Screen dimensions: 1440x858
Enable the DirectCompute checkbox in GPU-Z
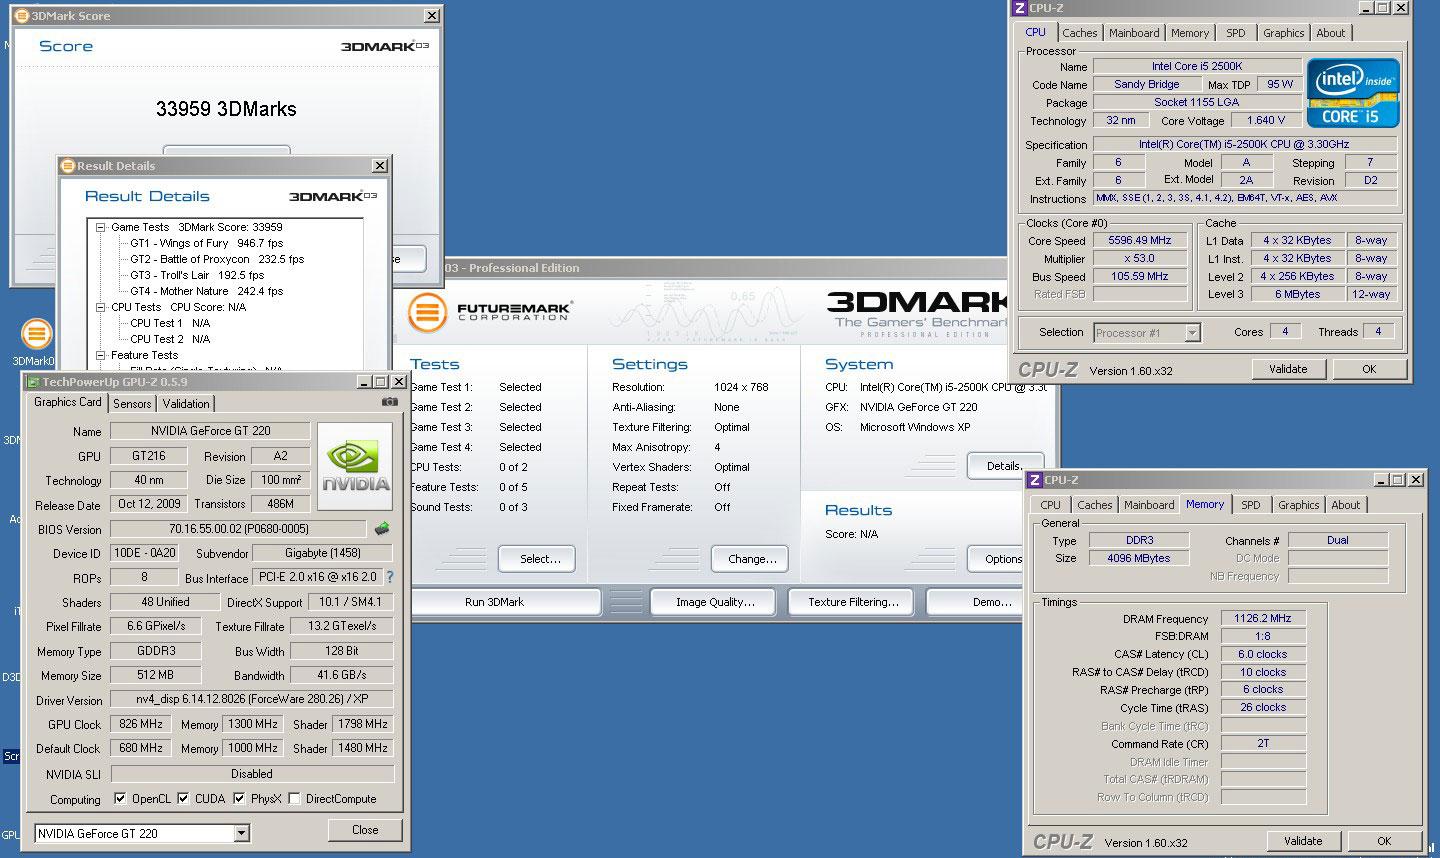(294, 799)
